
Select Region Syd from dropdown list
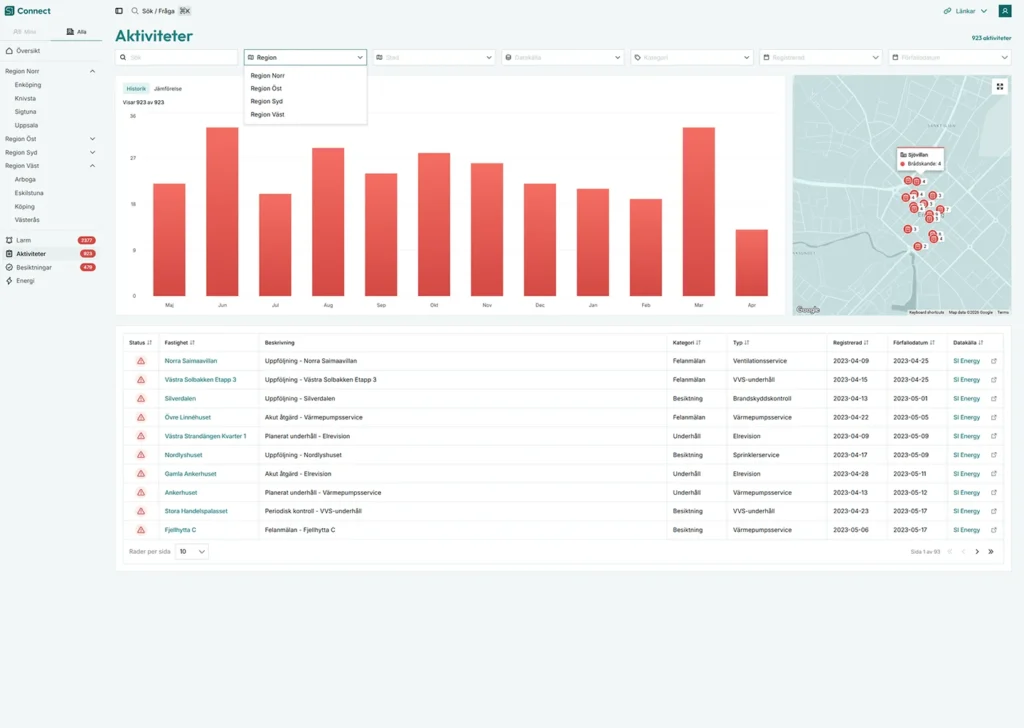(266, 101)
